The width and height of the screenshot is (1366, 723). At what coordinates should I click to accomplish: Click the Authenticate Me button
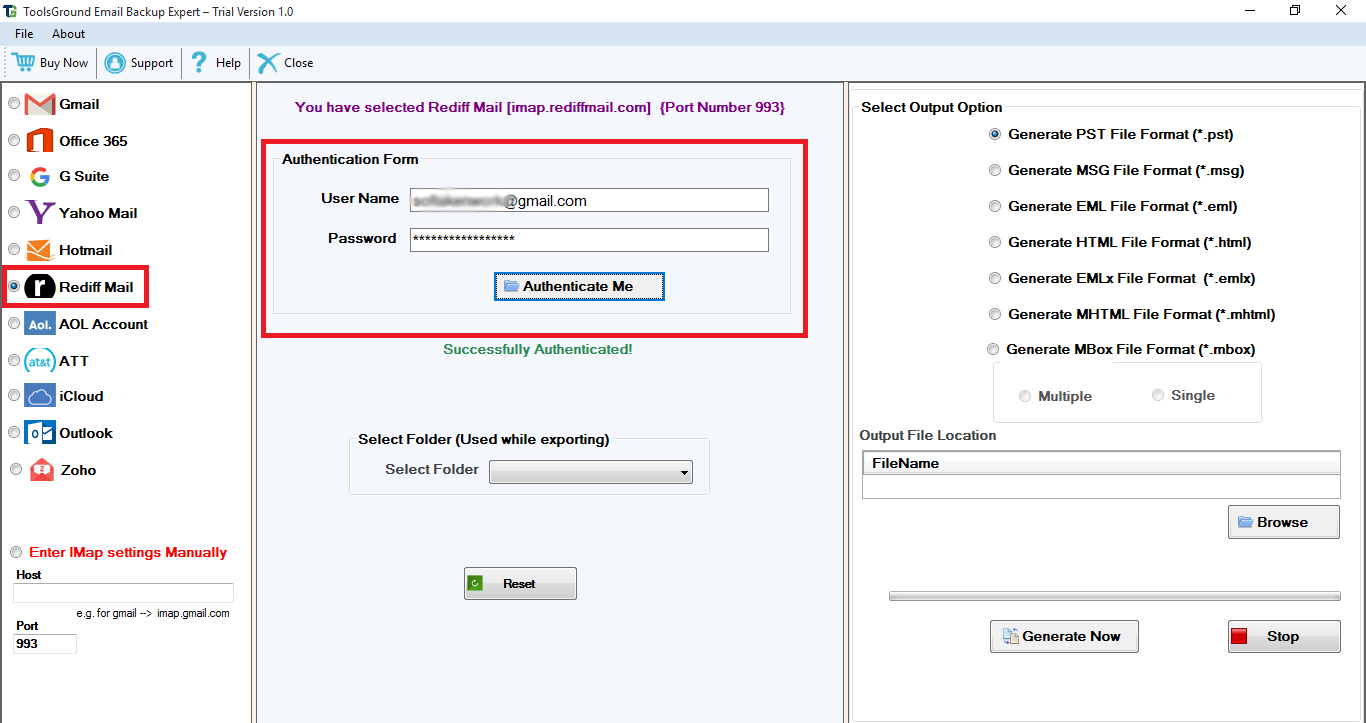point(579,286)
